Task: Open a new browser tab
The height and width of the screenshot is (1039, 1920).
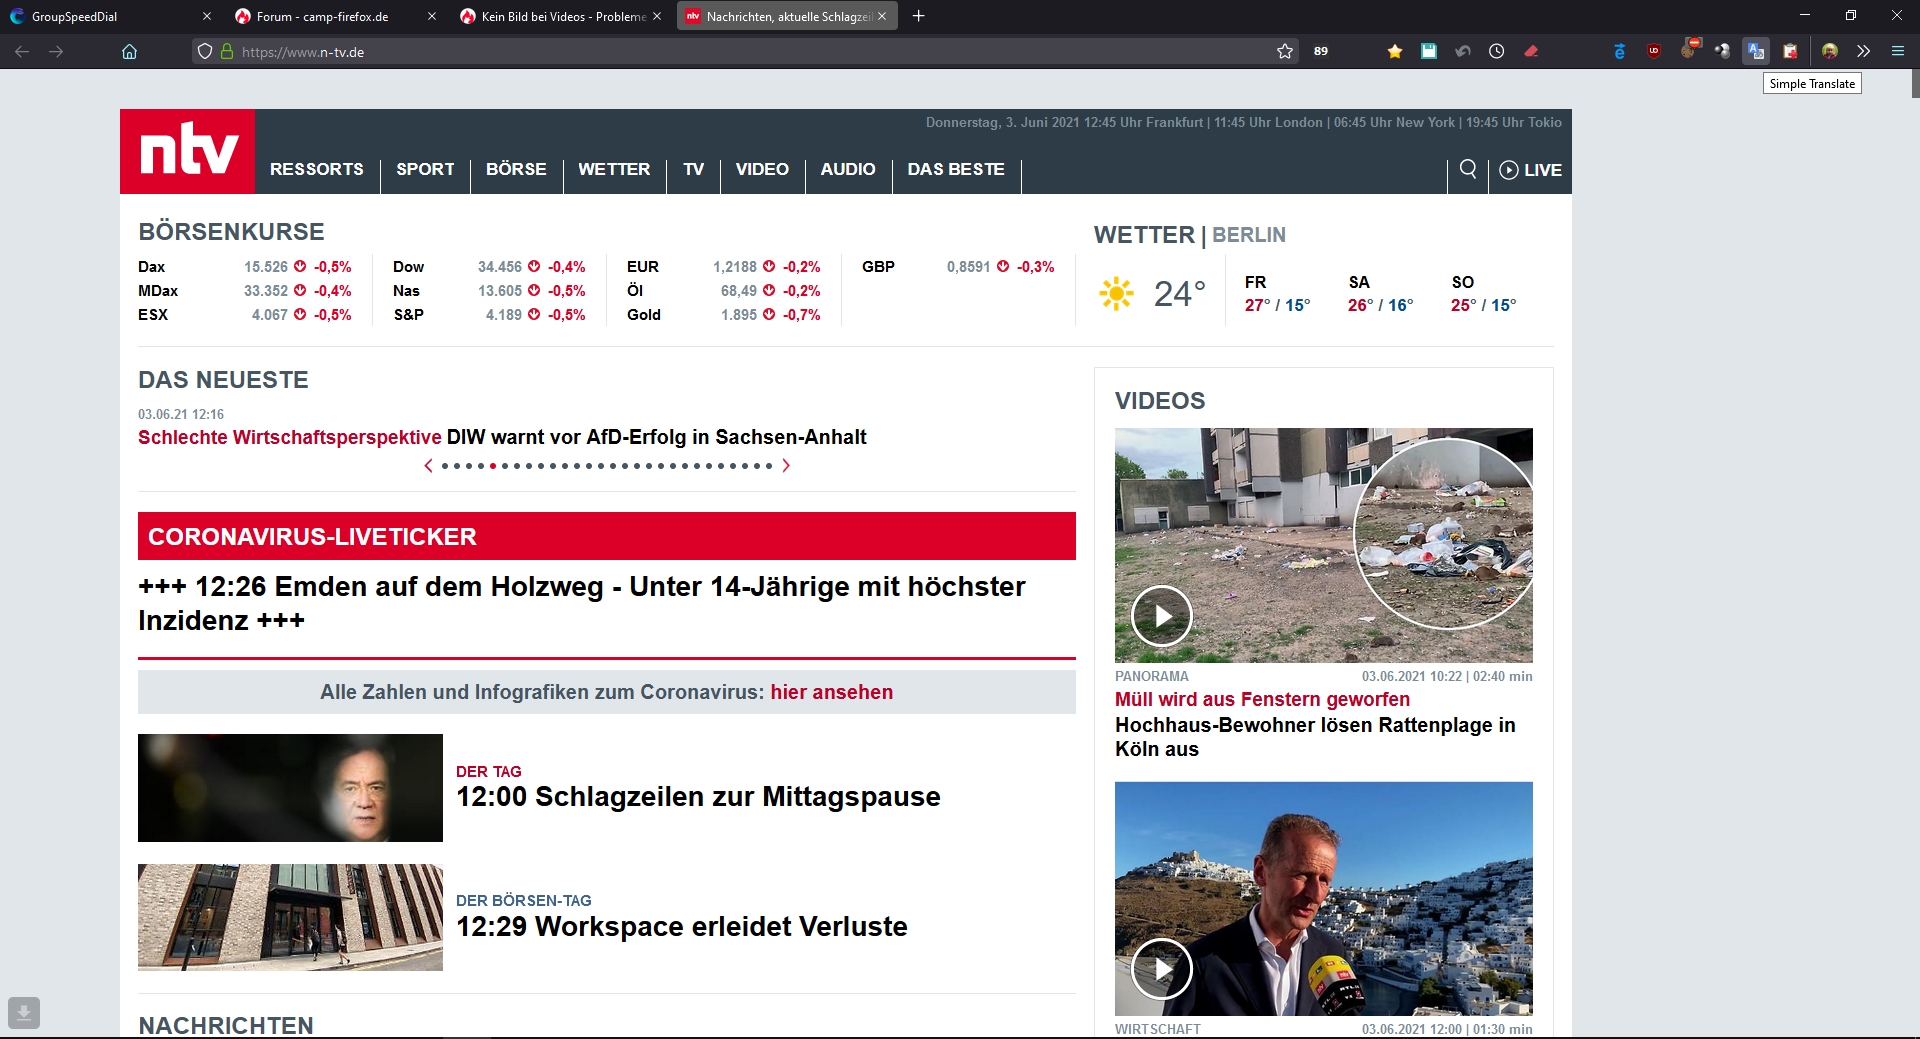Action: (x=919, y=16)
